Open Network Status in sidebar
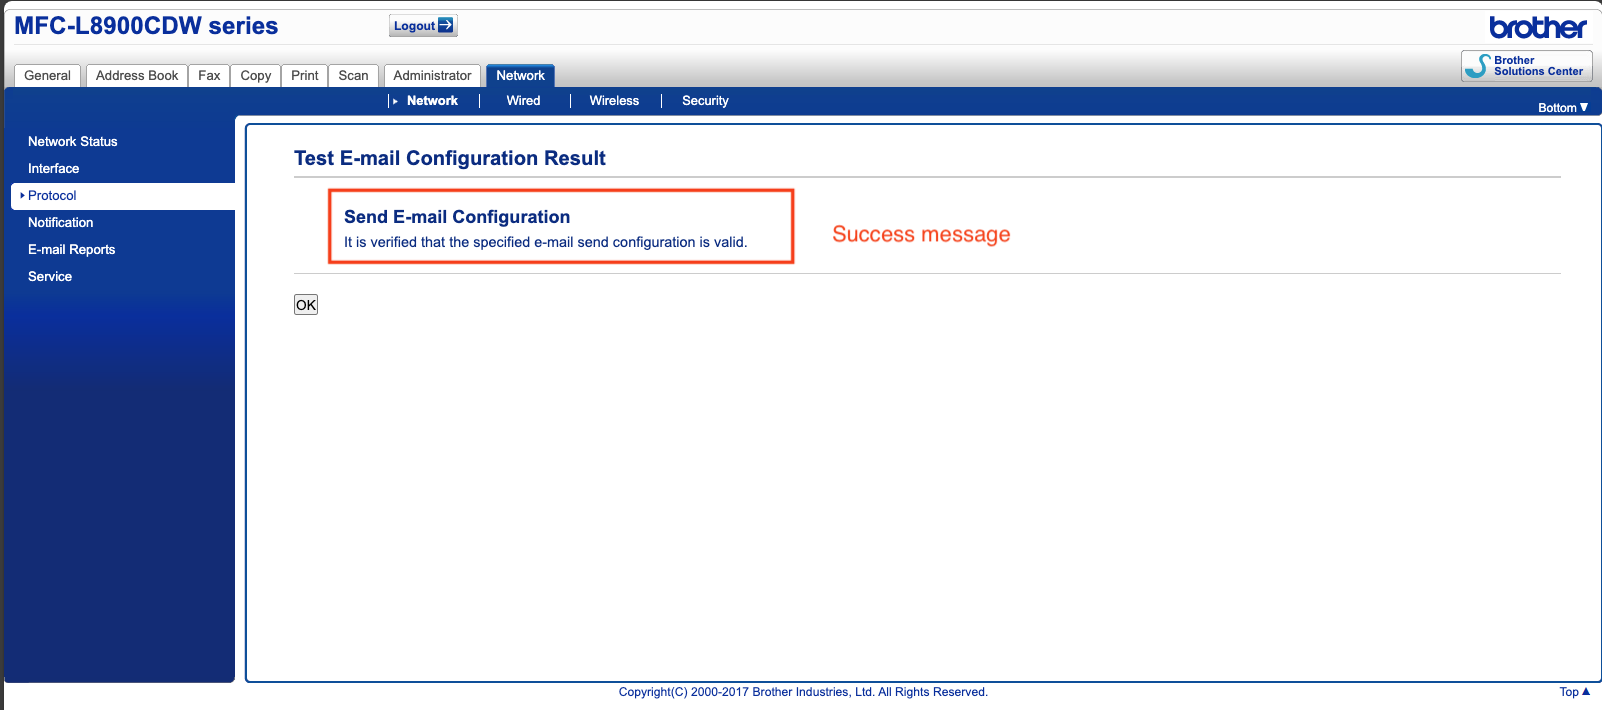 pyautogui.click(x=73, y=142)
